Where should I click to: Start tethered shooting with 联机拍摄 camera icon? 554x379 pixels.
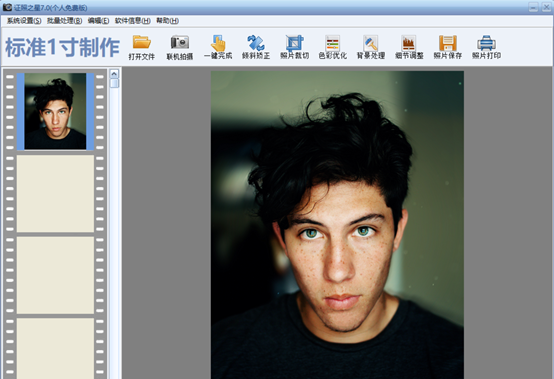pos(180,47)
